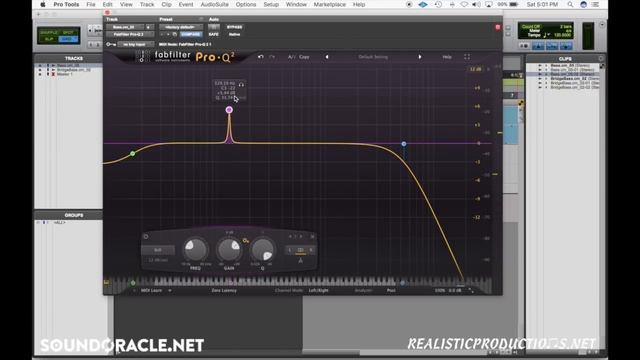The image size is (640, 360).
Task: Click the FREQ knob
Action: (195, 249)
